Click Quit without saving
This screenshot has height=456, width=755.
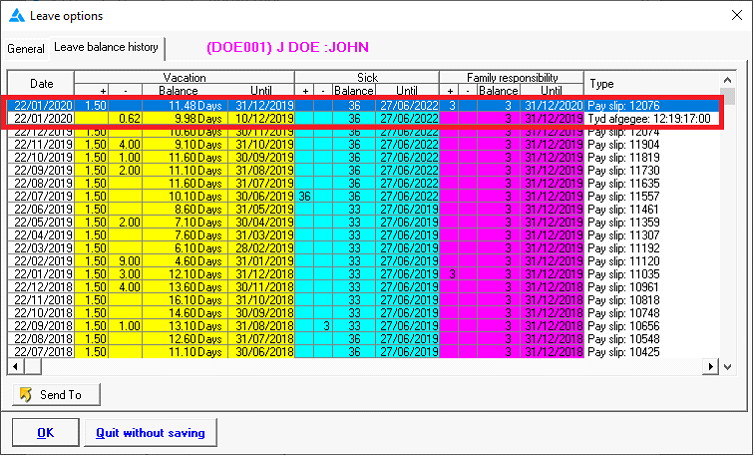click(151, 433)
